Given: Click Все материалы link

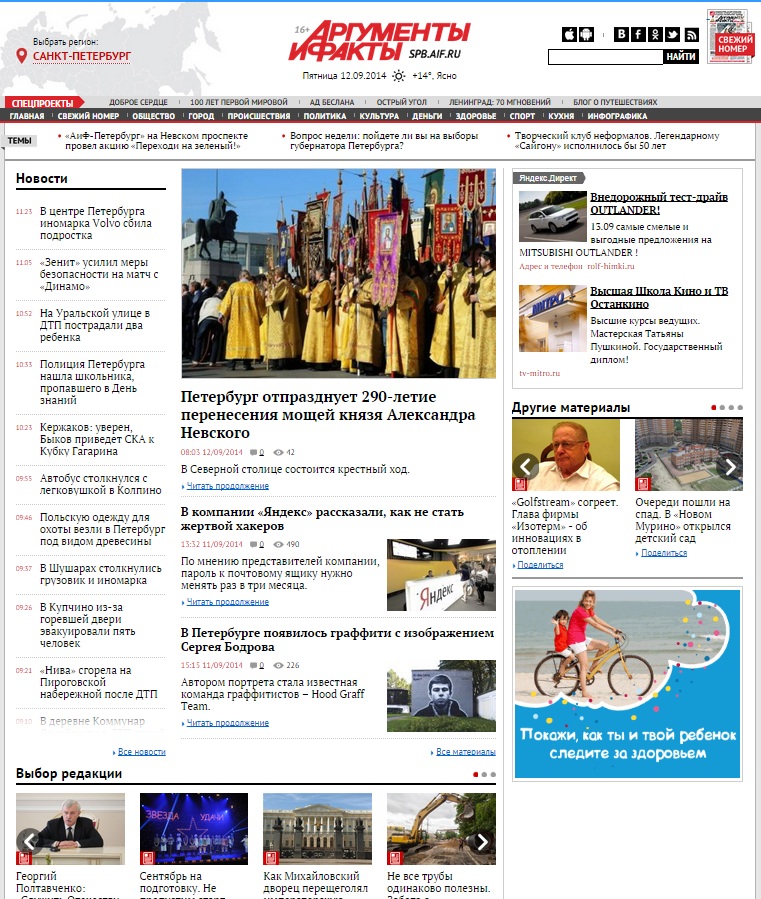Looking at the screenshot, I should click(466, 752).
